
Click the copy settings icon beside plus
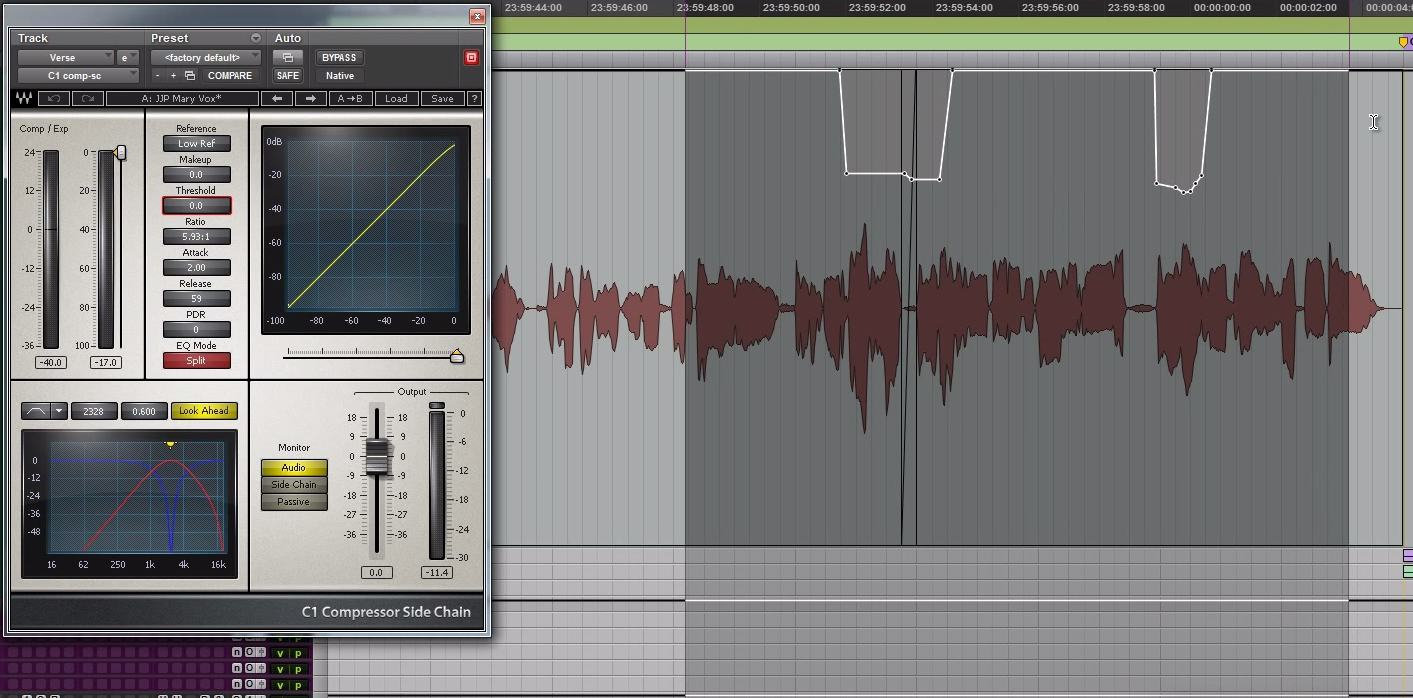190,76
